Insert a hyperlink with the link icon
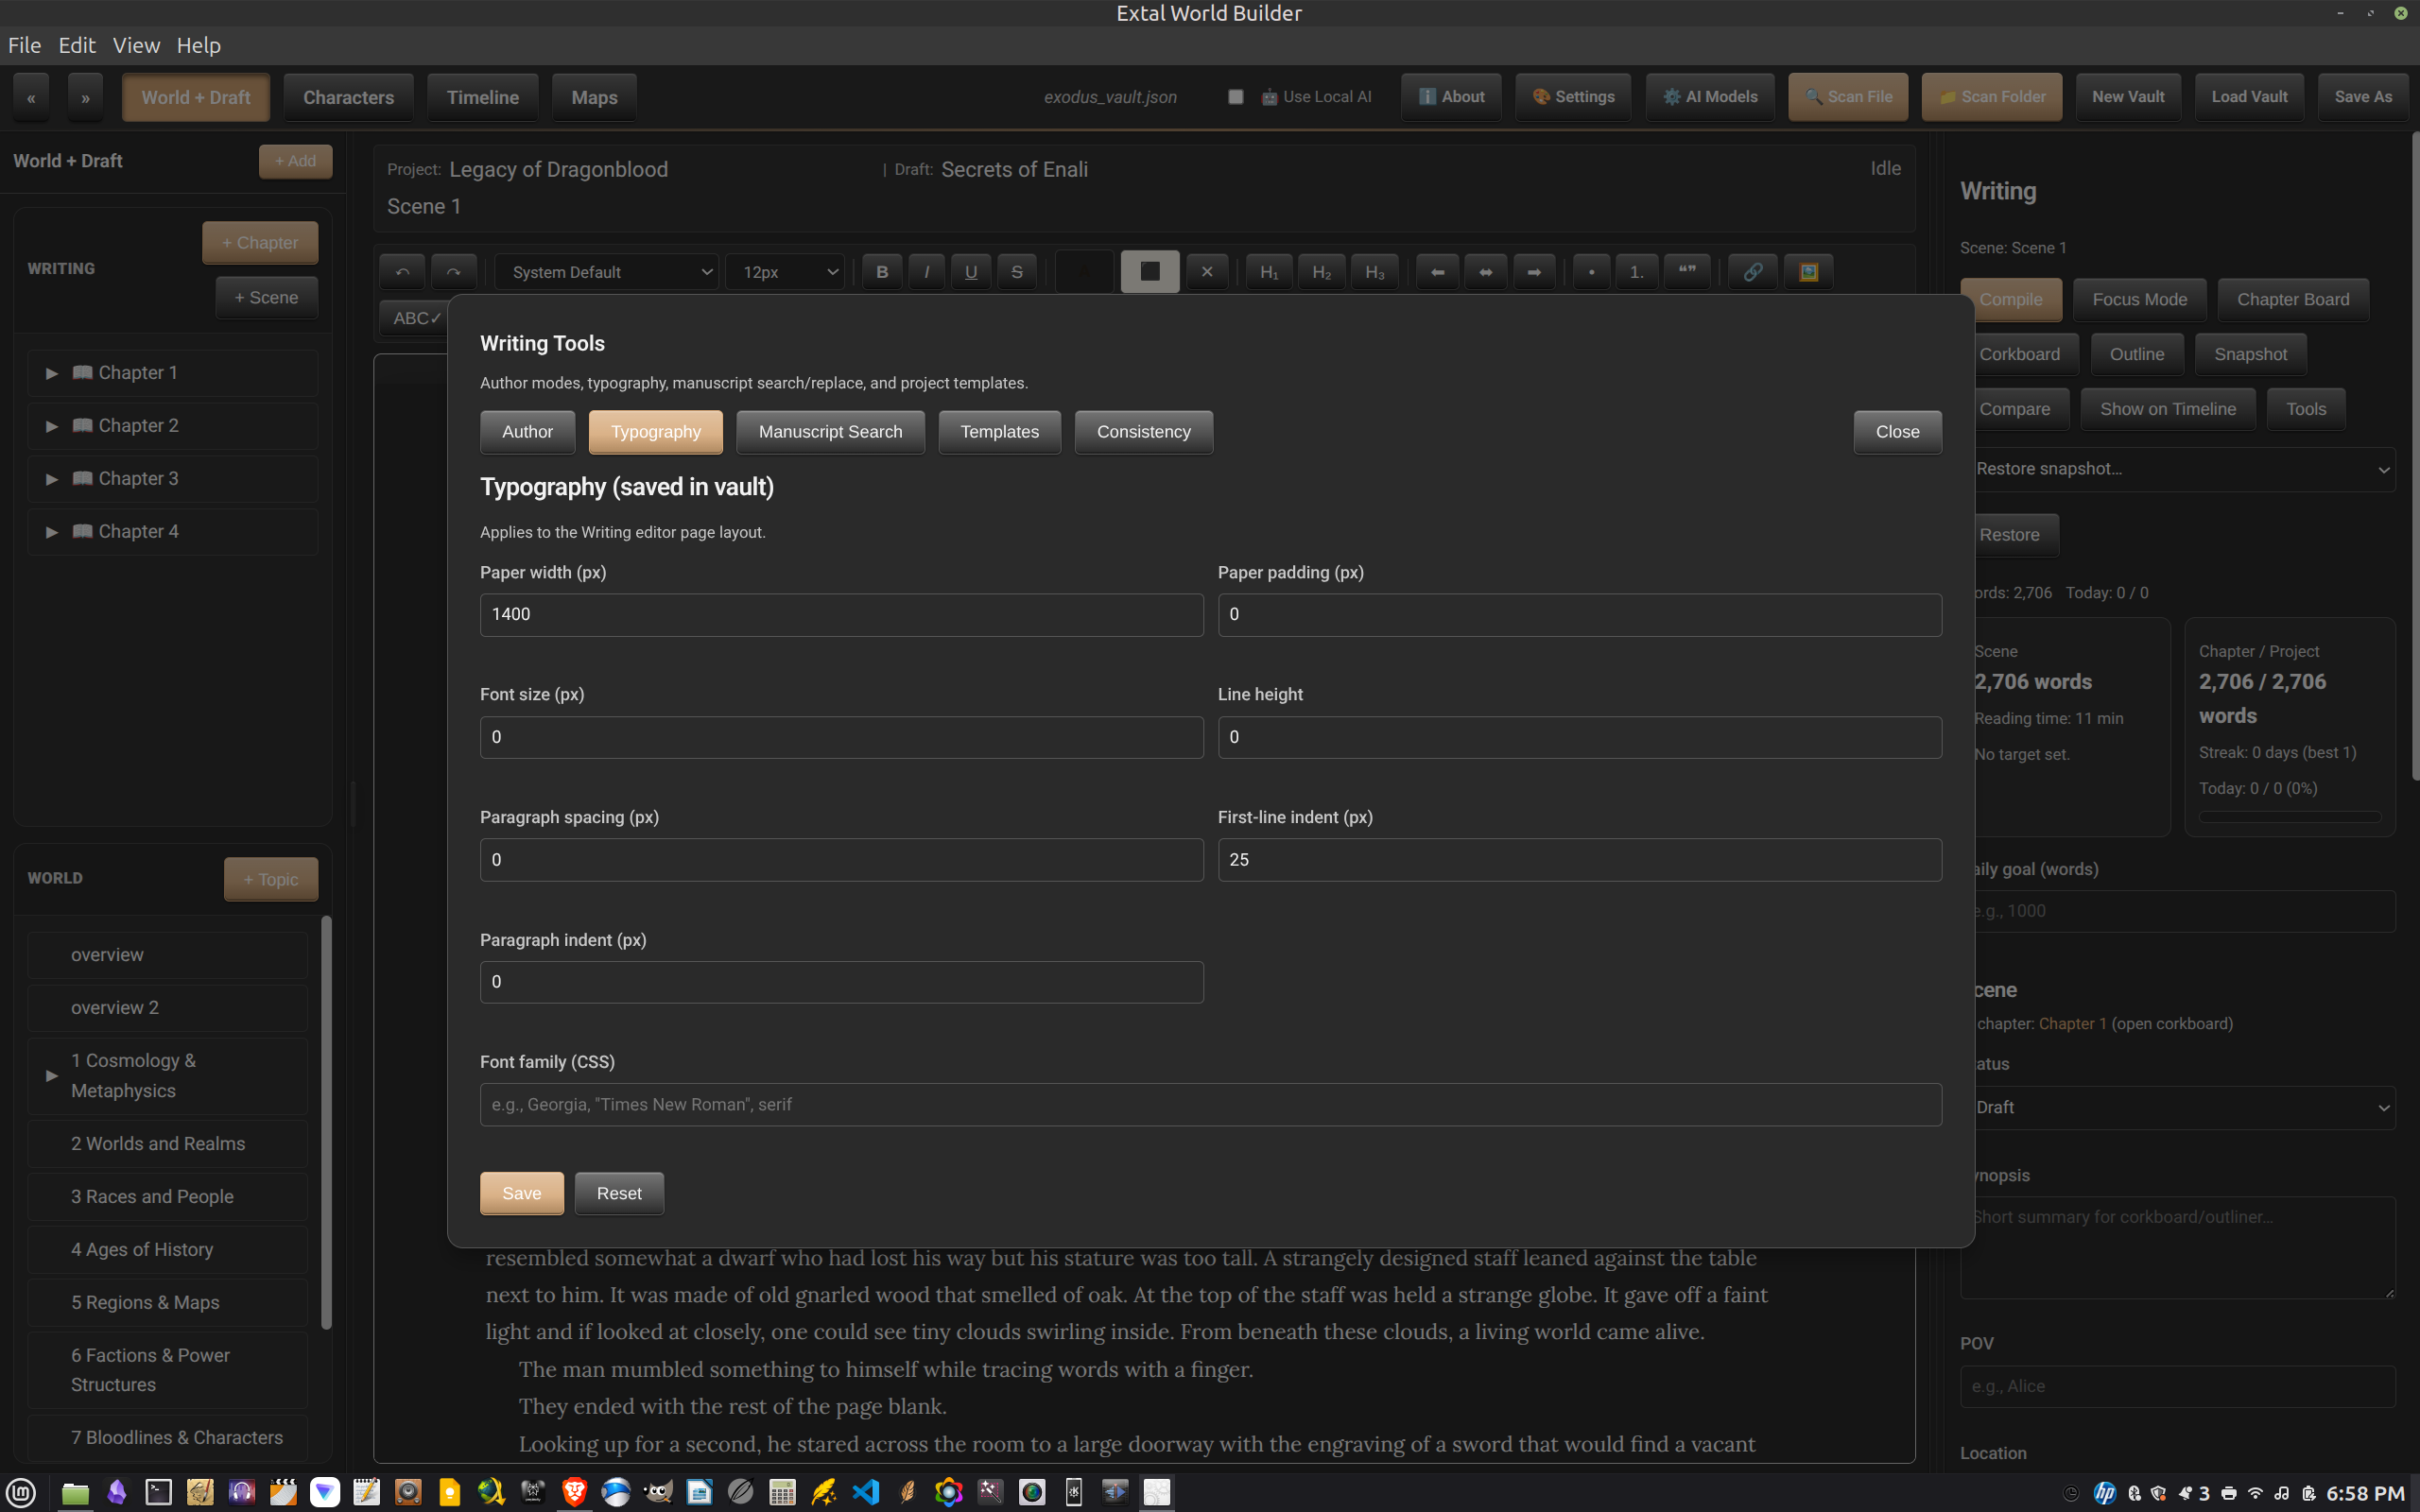 tap(1752, 272)
